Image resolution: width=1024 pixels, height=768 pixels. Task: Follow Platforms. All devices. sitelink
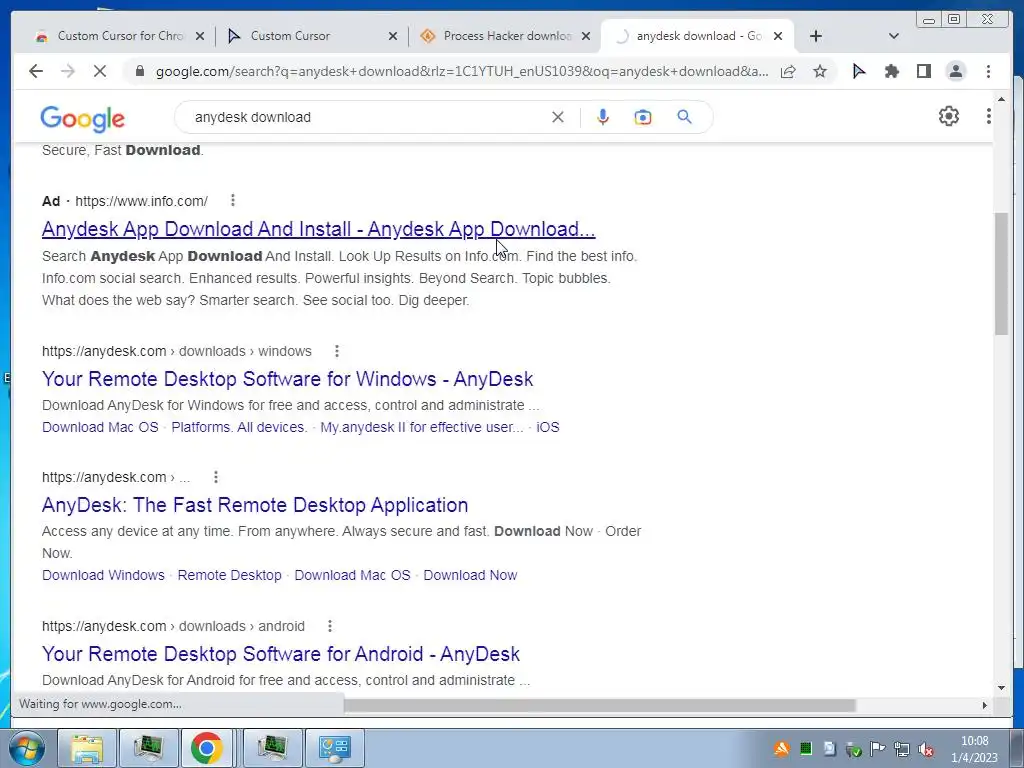[239, 427]
